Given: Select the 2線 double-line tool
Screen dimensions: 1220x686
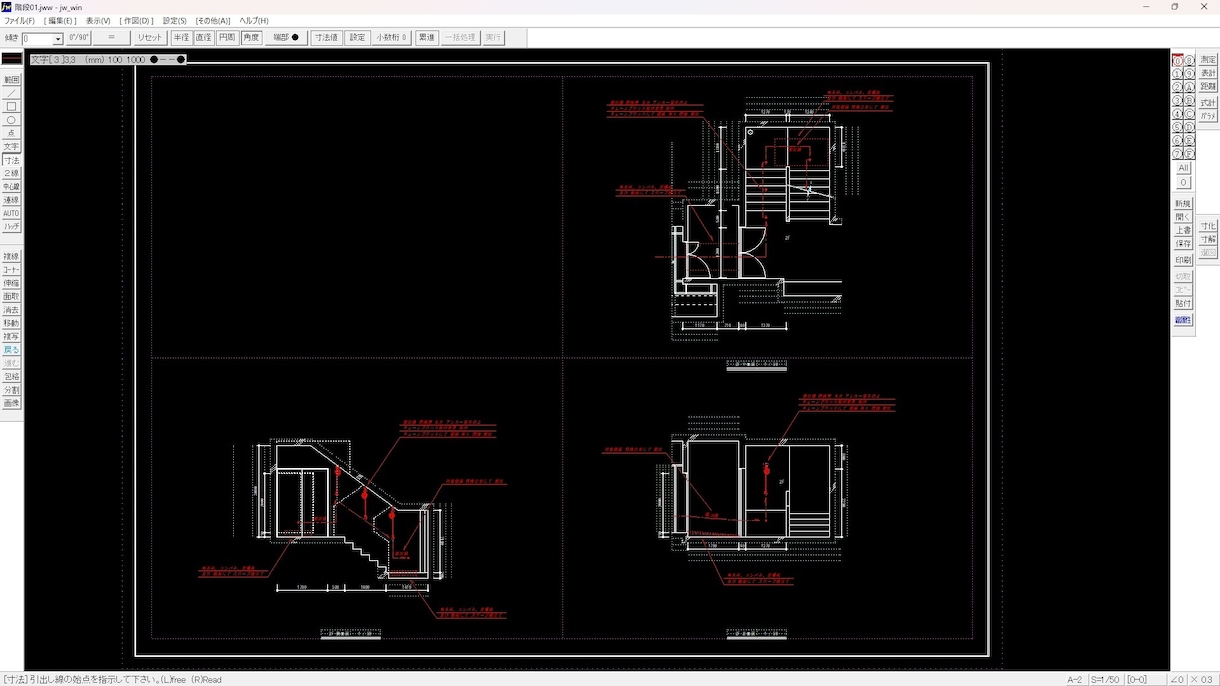Looking at the screenshot, I should 11,173.
